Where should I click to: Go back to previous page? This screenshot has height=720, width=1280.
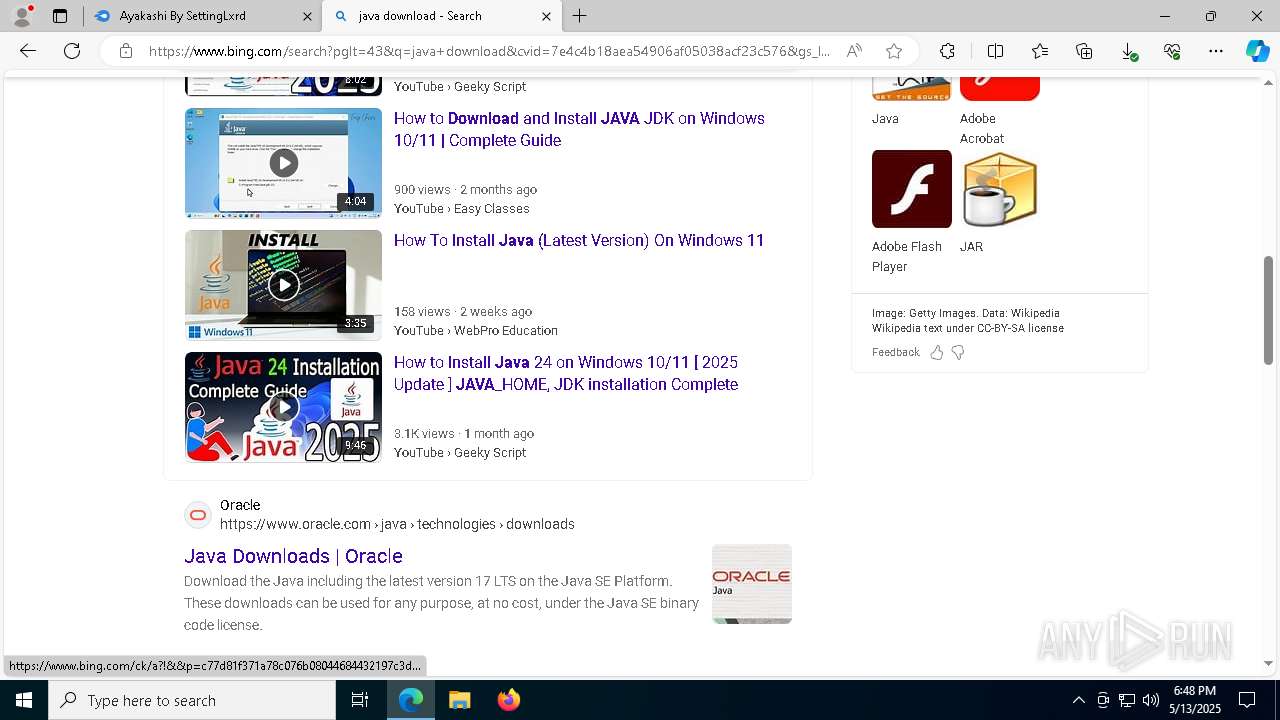pyautogui.click(x=28, y=51)
